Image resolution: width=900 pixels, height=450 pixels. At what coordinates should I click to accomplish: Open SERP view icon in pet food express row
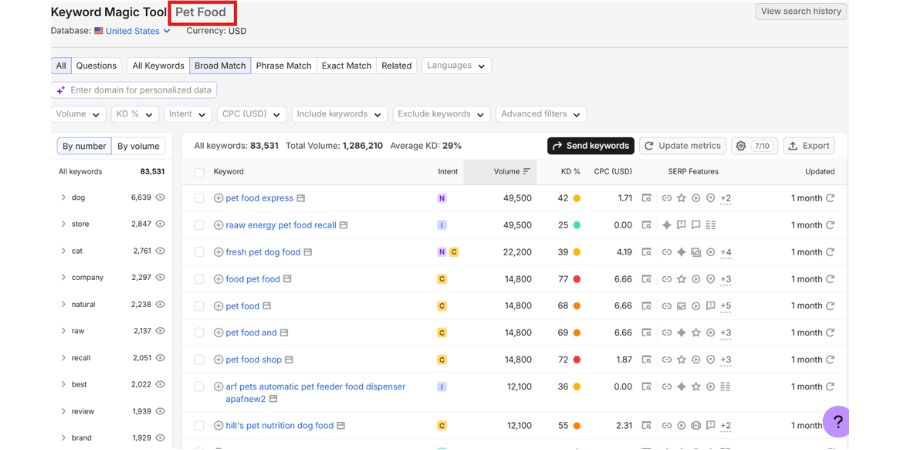pos(646,198)
